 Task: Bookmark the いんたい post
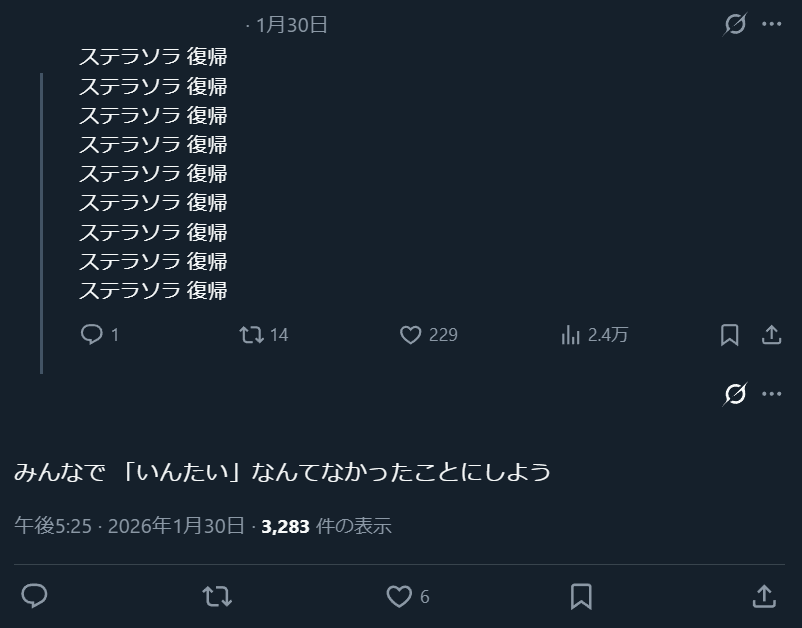[x=581, y=597]
